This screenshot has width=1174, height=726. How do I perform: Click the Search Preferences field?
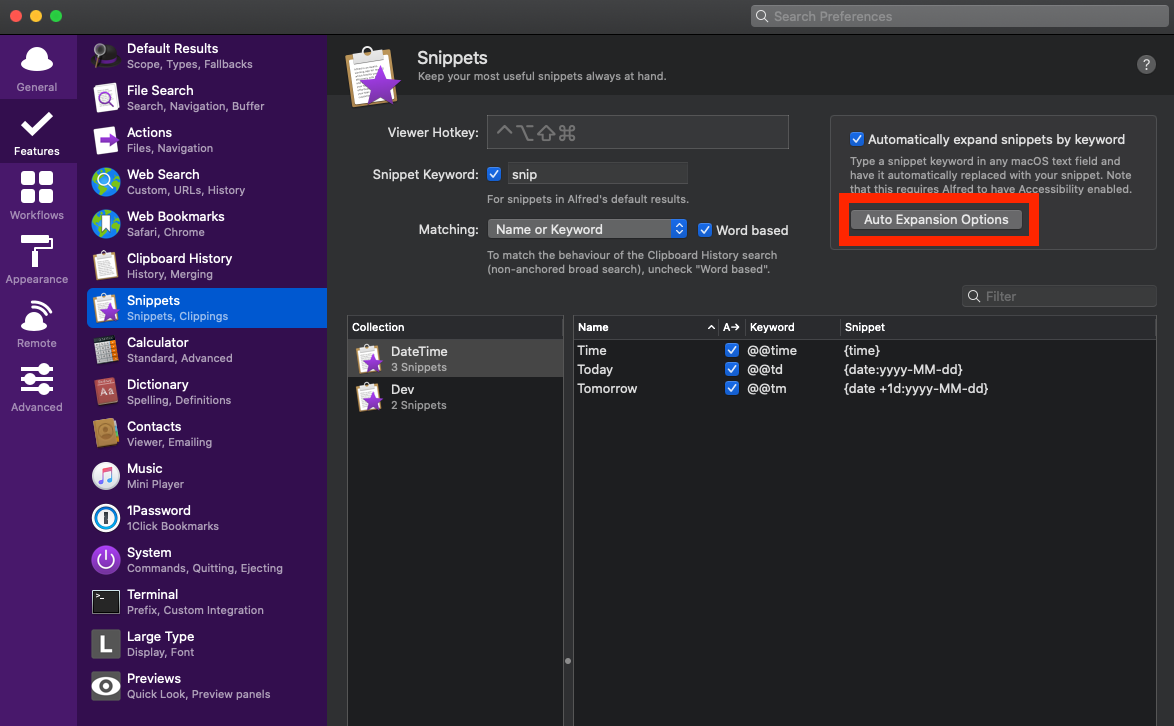960,16
